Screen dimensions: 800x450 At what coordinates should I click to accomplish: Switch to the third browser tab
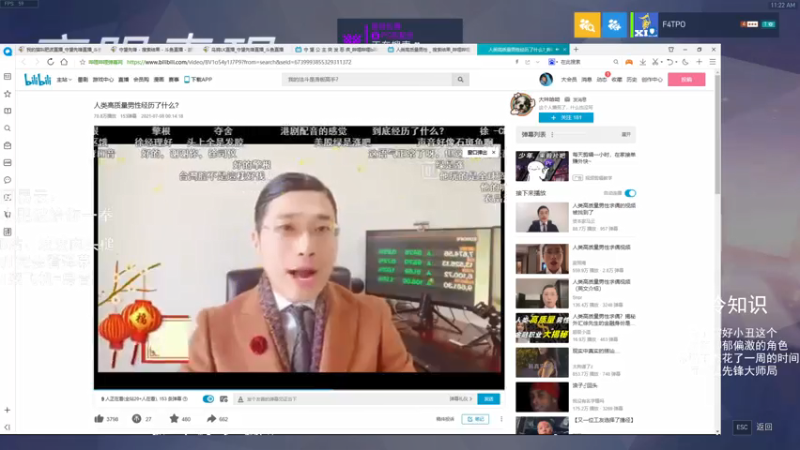246,49
